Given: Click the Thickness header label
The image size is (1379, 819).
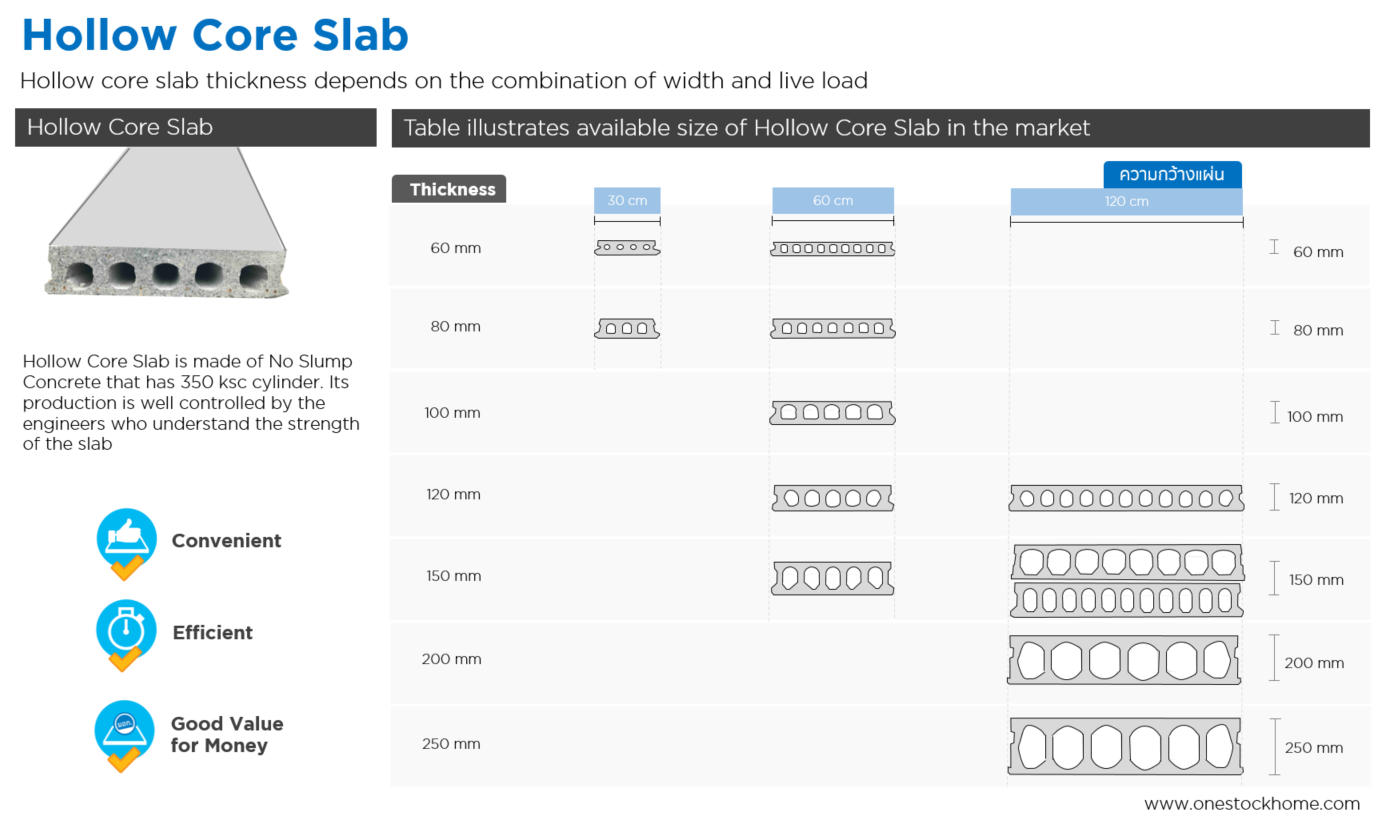Looking at the screenshot, I should (x=449, y=189).
